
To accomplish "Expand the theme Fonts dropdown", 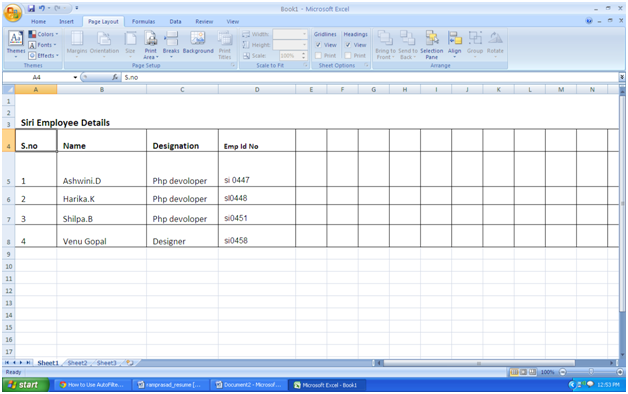I will pos(42,45).
